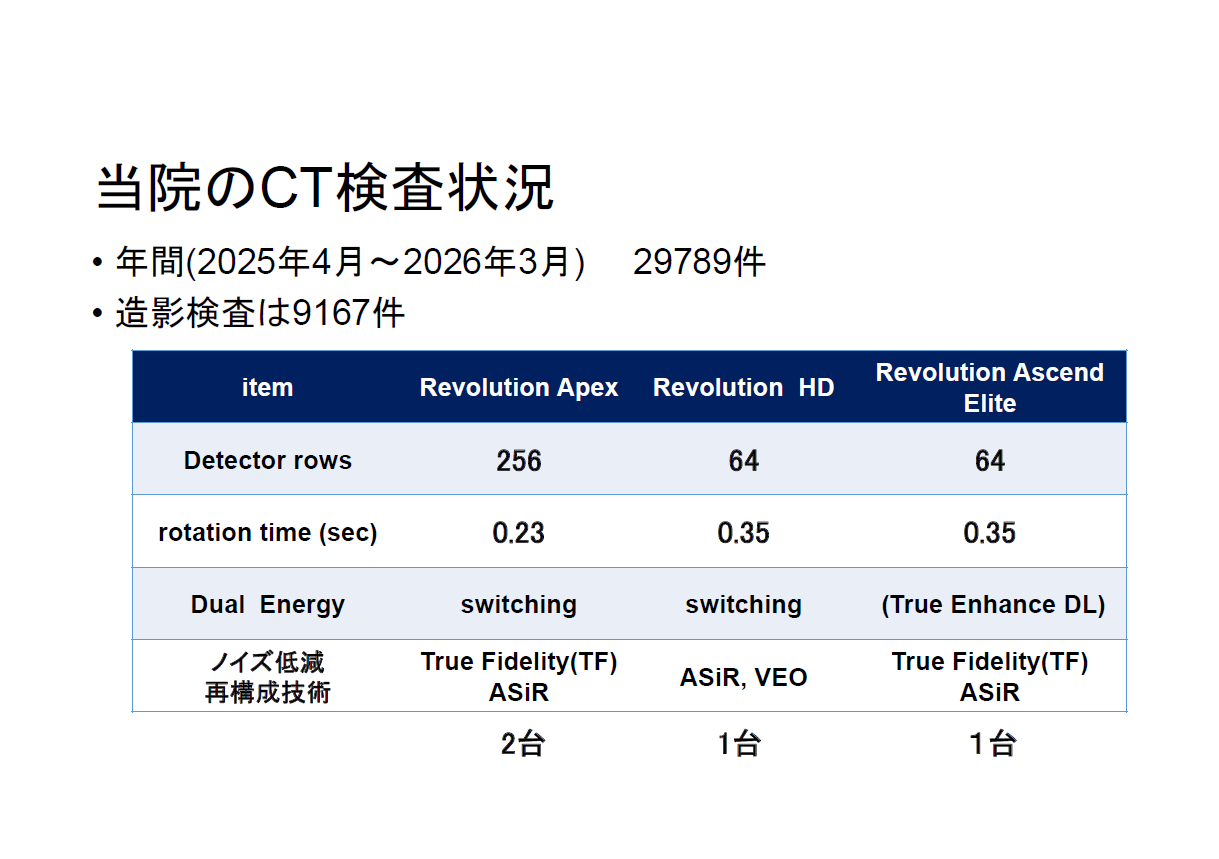The height and width of the screenshot is (859, 1219).
Task: Click the 'ASiR, VEO' cell
Action: click(743, 677)
